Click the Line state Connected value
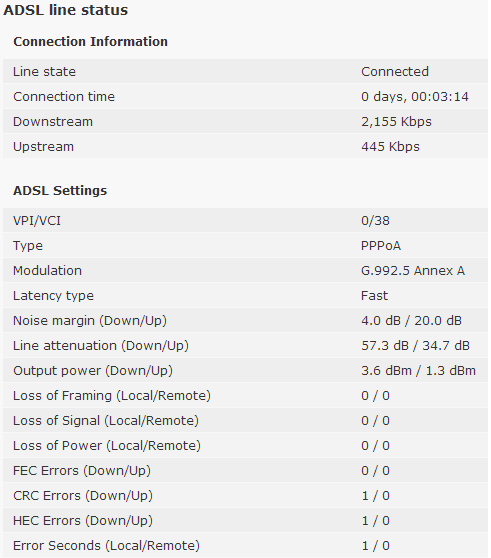This screenshot has width=491, height=558. [395, 72]
